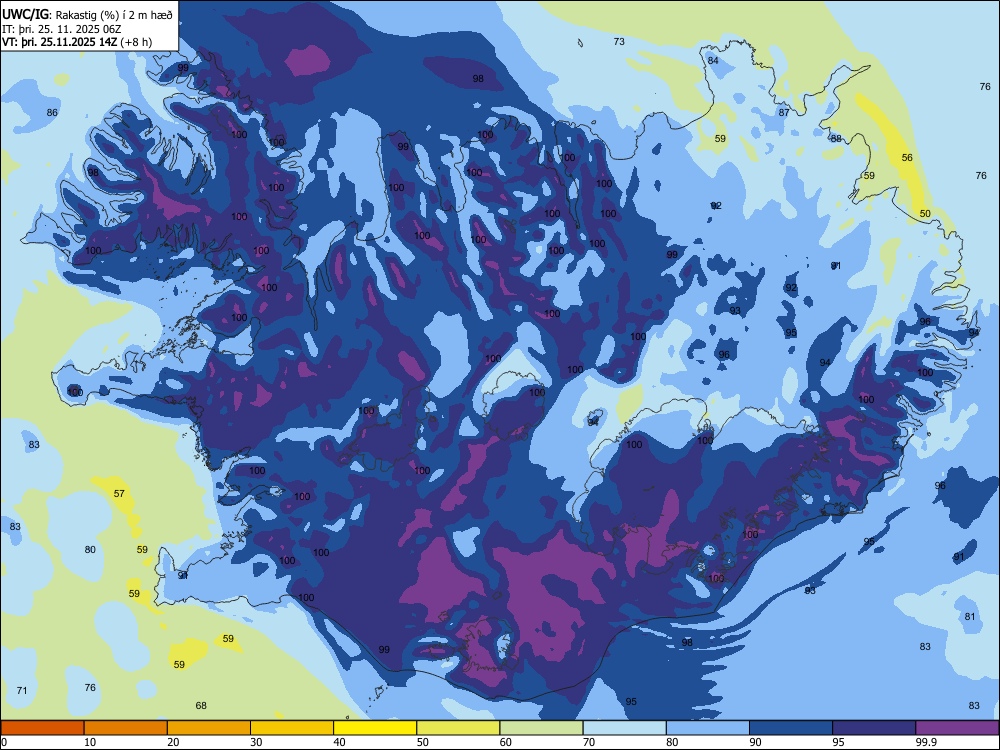Click the legend tick label '0'
This screenshot has width=1000, height=750.
(4, 742)
